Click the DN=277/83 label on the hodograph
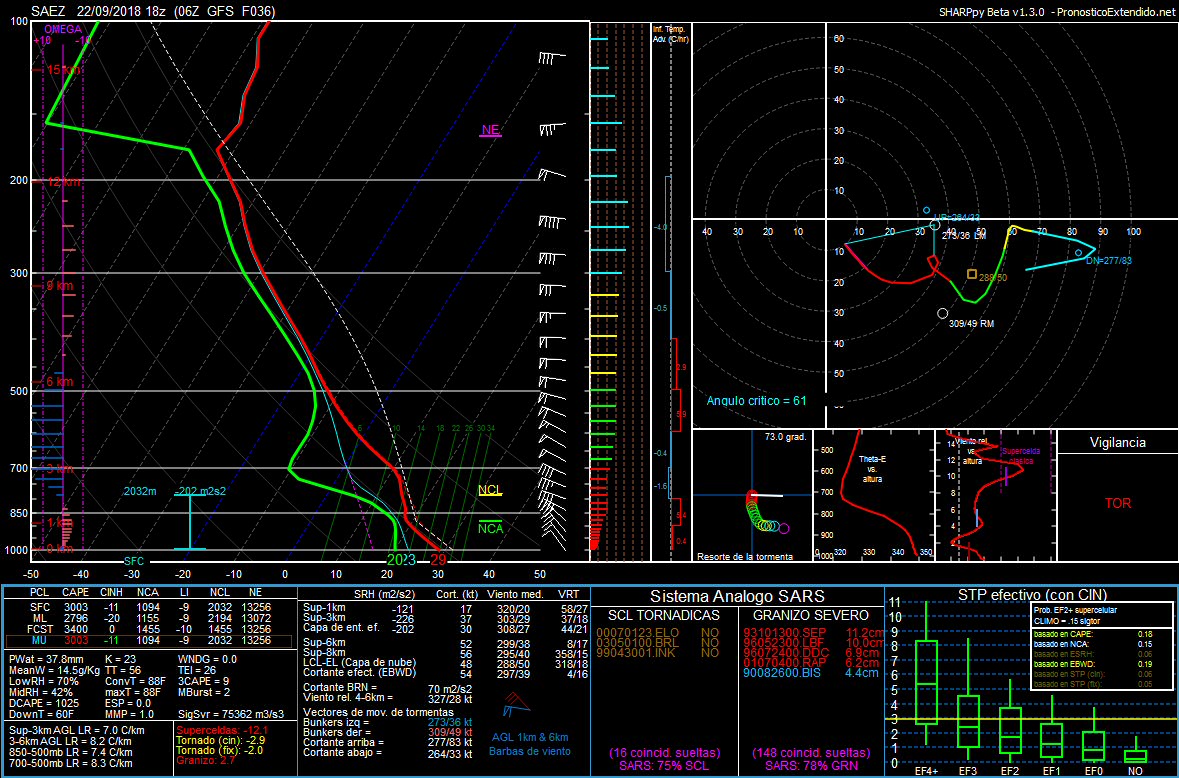Viewport: 1179px width, 778px height. [x=1108, y=261]
